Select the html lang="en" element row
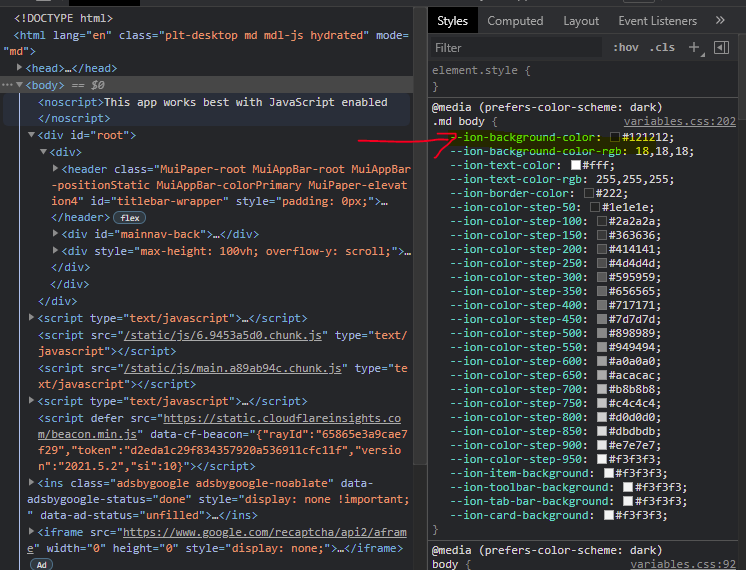This screenshot has width=746, height=570. click(x=206, y=43)
